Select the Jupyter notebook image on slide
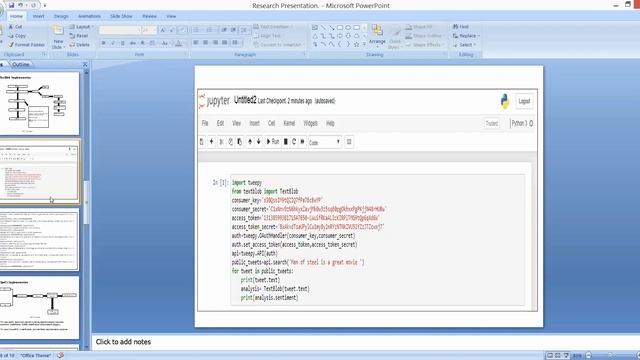640x360 pixels. [x=367, y=200]
